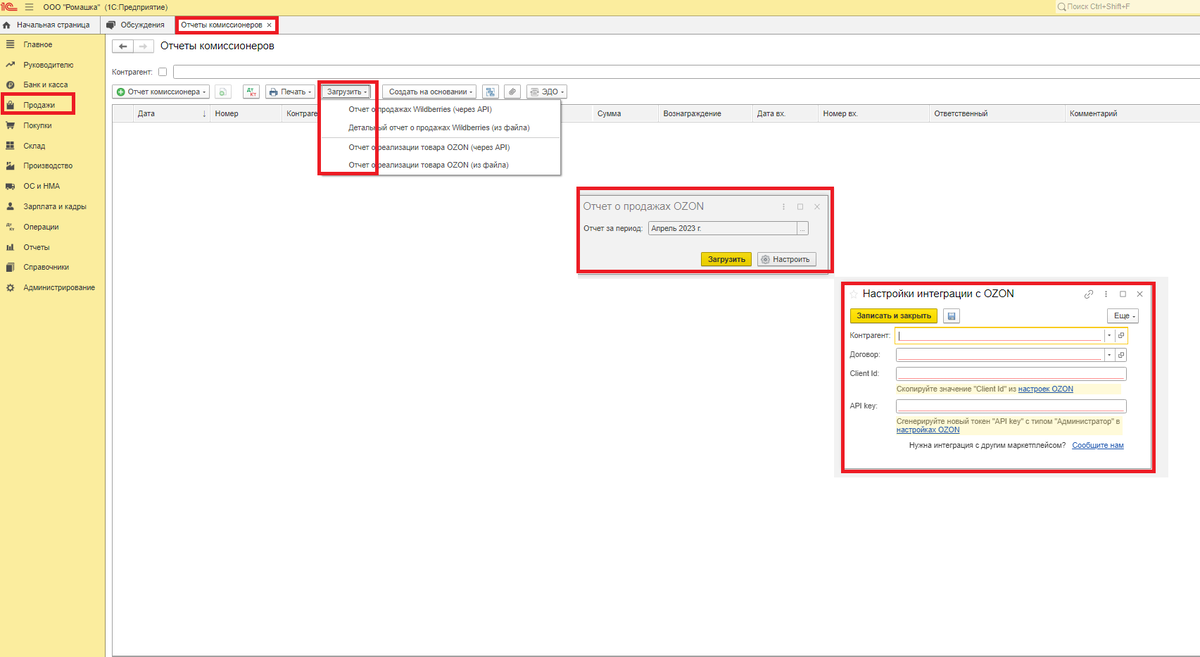Viewport: 1200px width, 657px height.
Task: Choose Отчет о реализации OZON (из файла)
Action: [x=428, y=165]
